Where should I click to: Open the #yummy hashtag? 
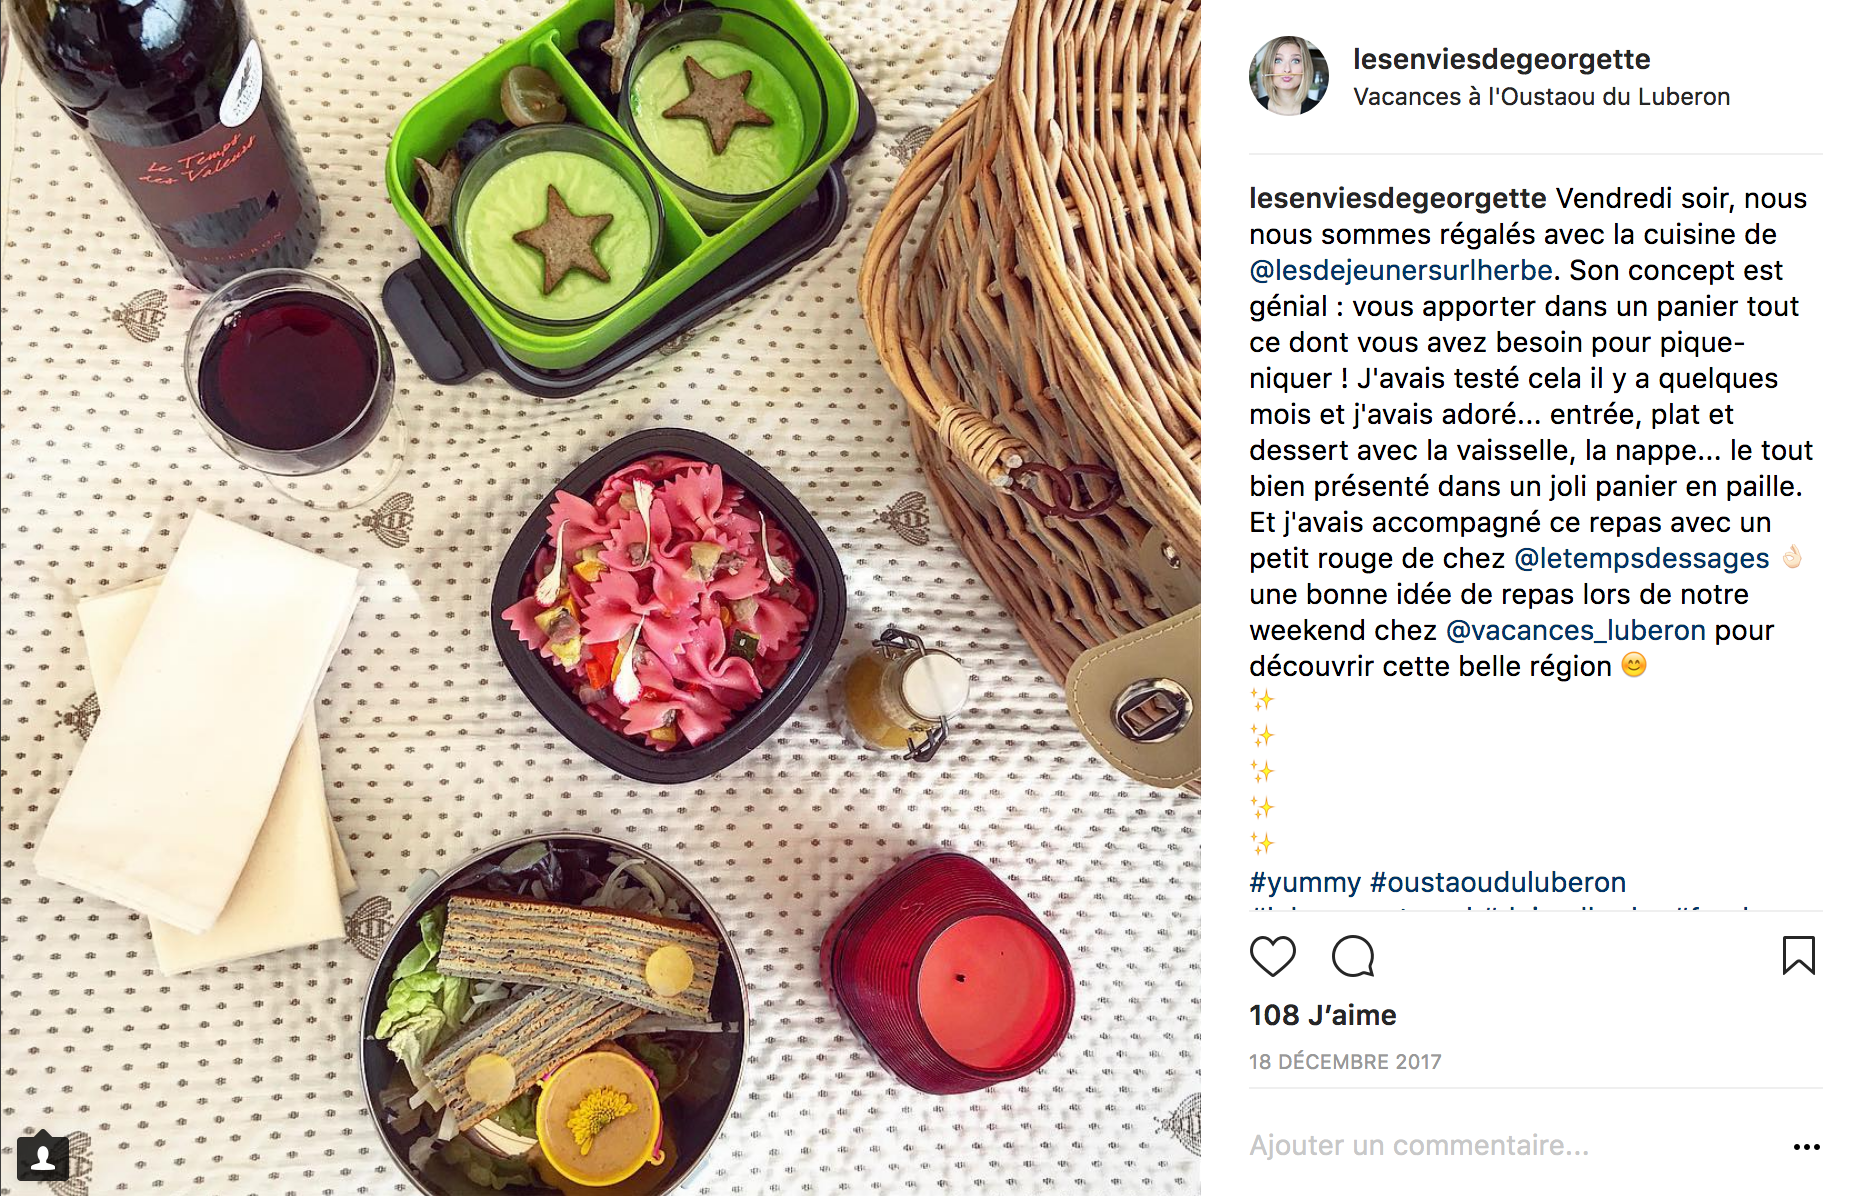coord(1305,882)
